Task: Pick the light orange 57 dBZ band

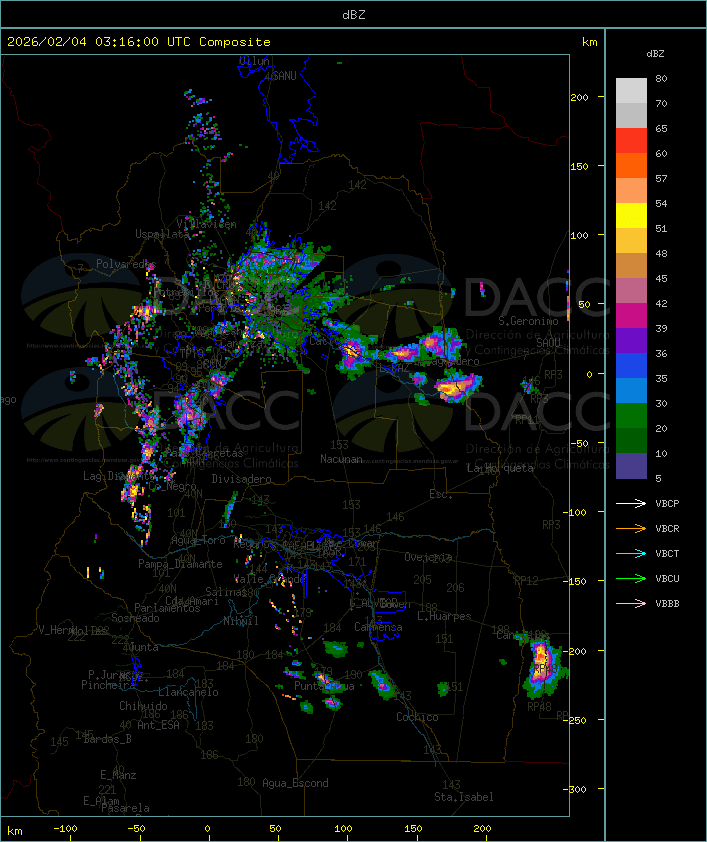Action: [631, 191]
